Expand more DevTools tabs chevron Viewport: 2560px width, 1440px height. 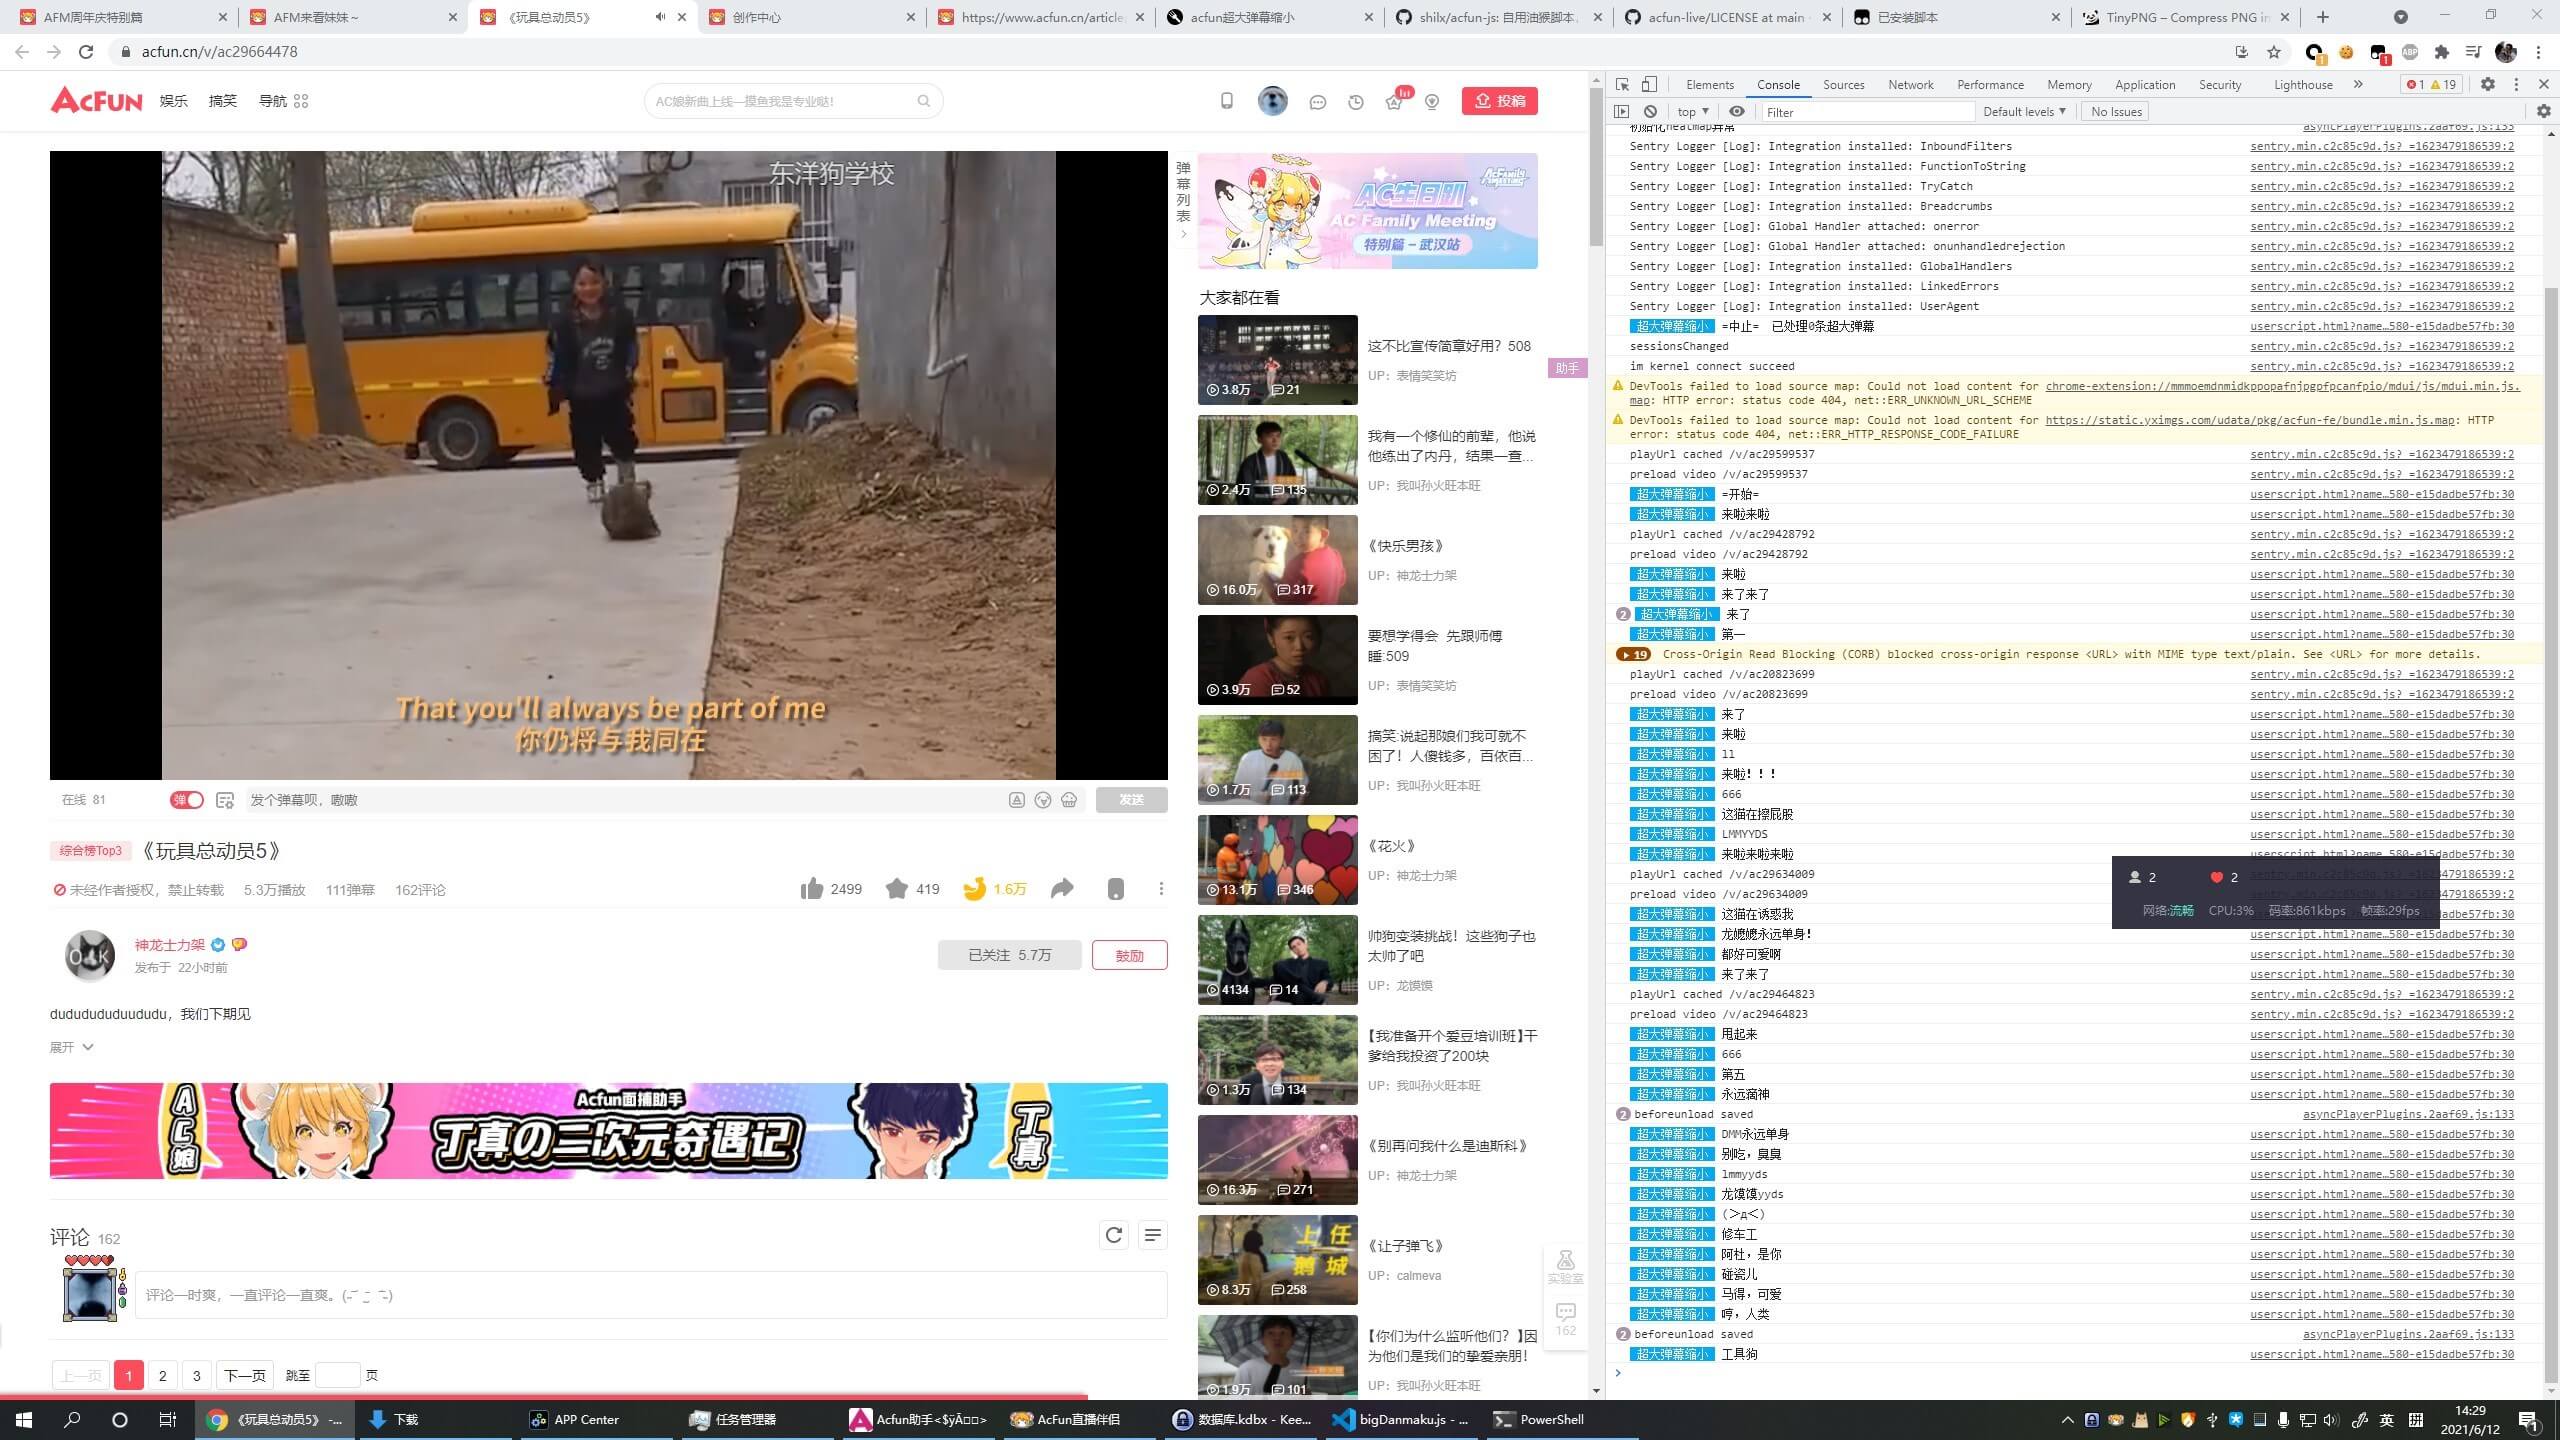pyautogui.click(x=2358, y=85)
